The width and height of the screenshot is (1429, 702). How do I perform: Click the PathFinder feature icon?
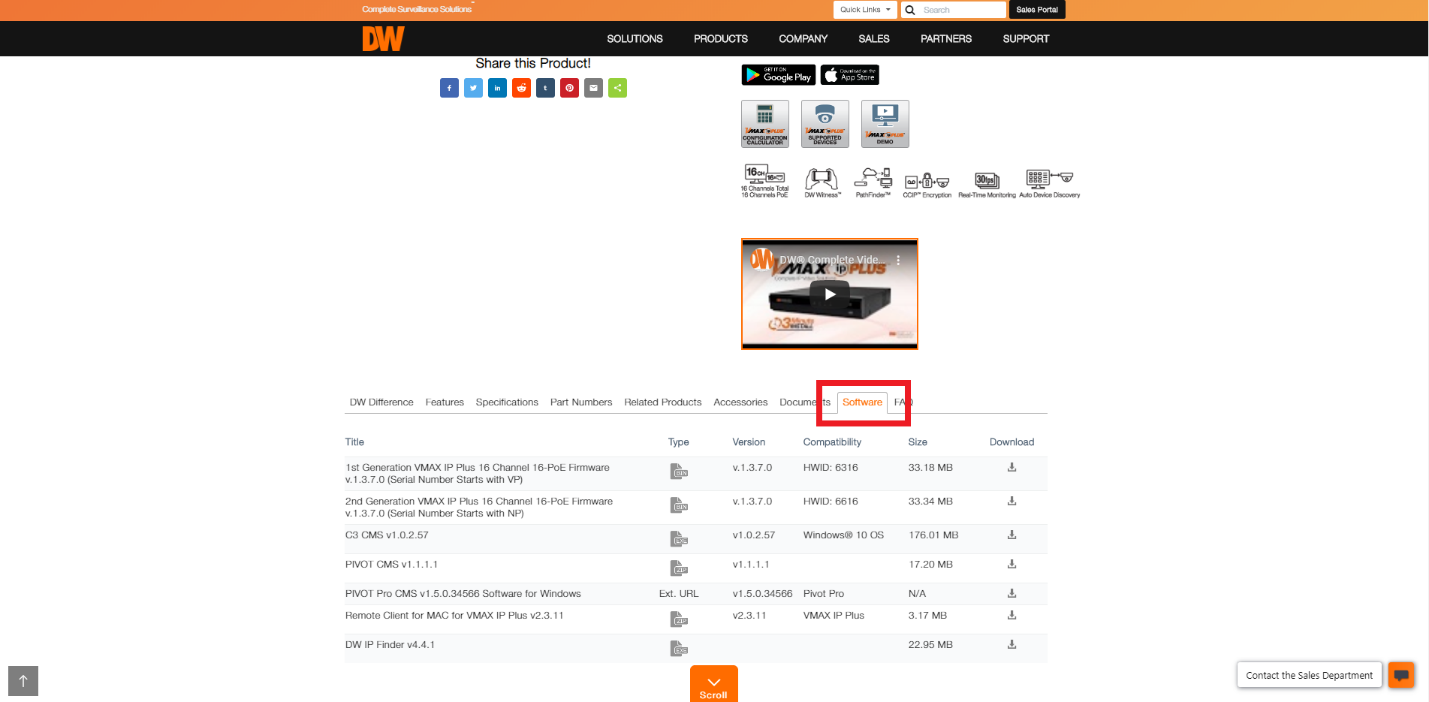coord(873,181)
